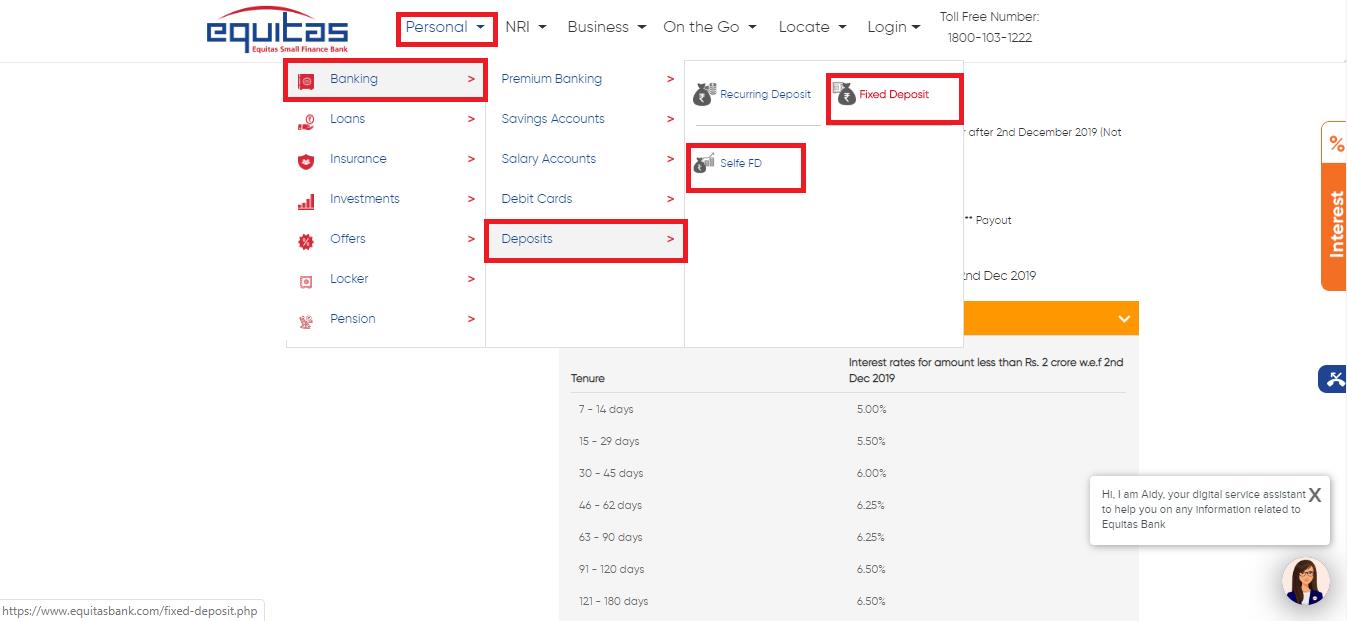This screenshot has height=621, width=1347.
Task: Expand the Locate dropdown menu
Action: [812, 28]
